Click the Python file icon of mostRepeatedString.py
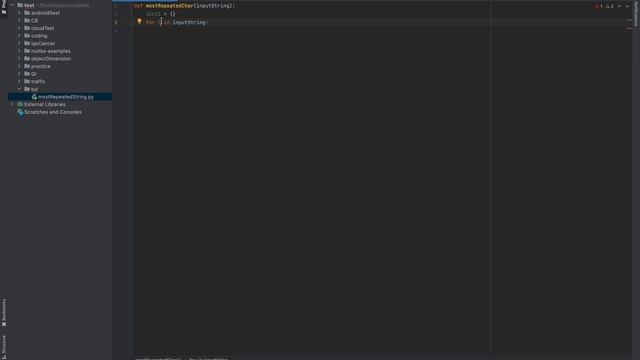 (x=34, y=97)
